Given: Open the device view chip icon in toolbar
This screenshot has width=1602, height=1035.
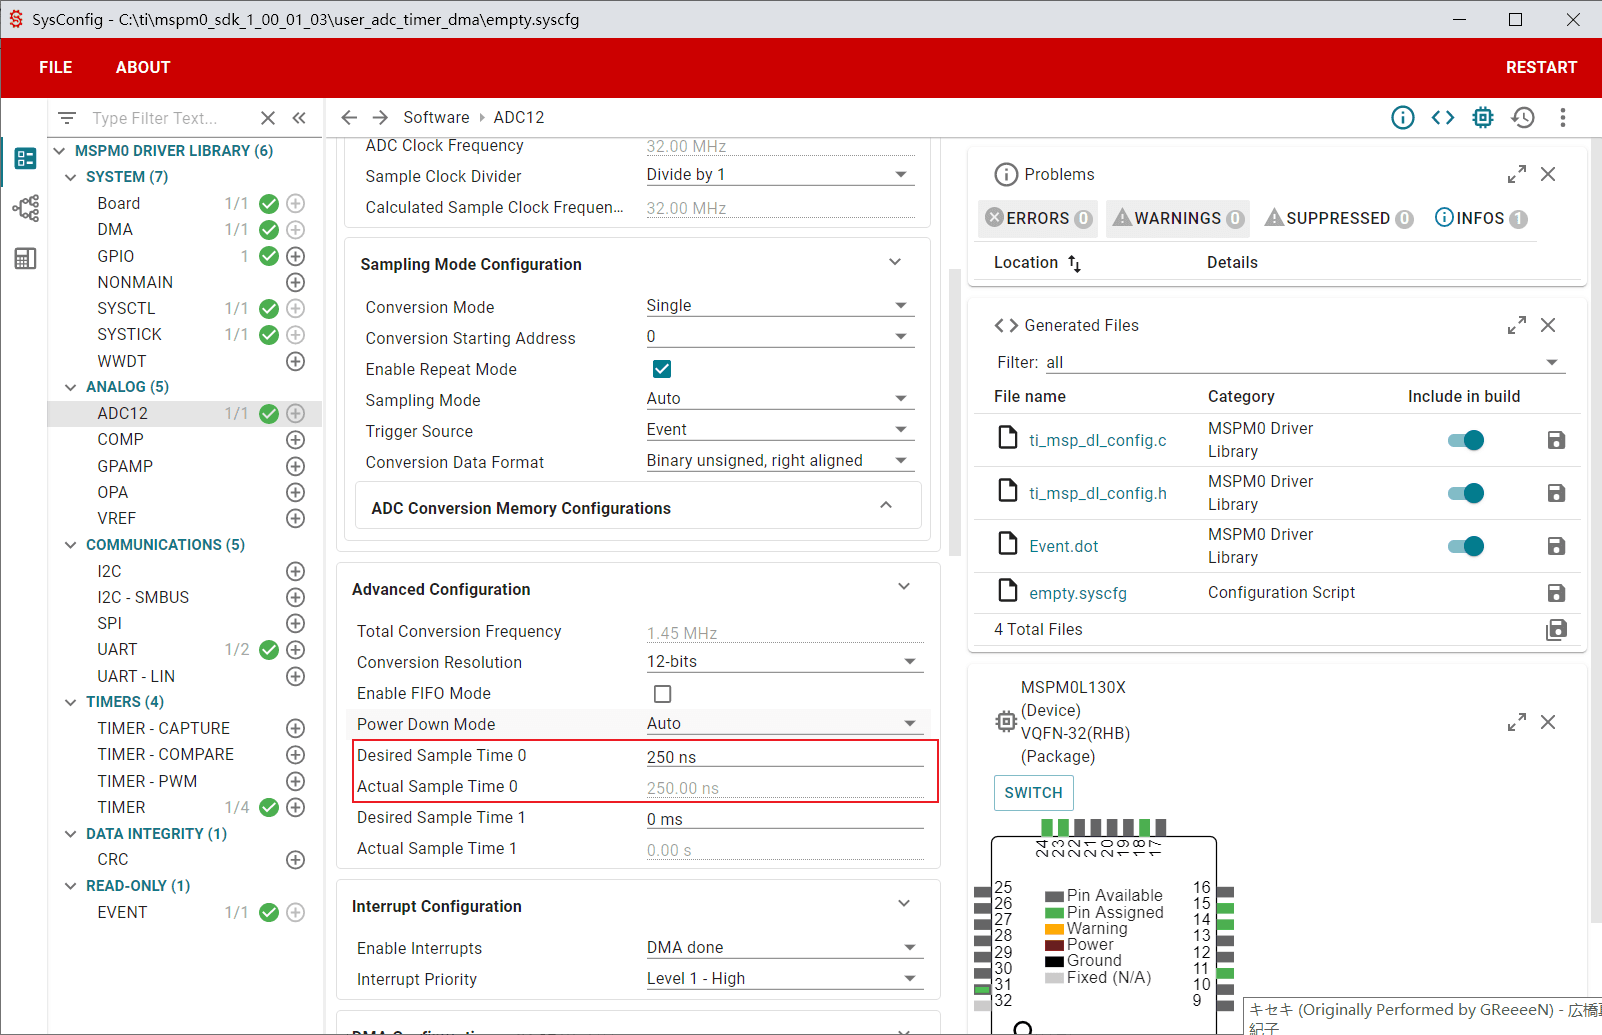Looking at the screenshot, I should click(x=1483, y=118).
